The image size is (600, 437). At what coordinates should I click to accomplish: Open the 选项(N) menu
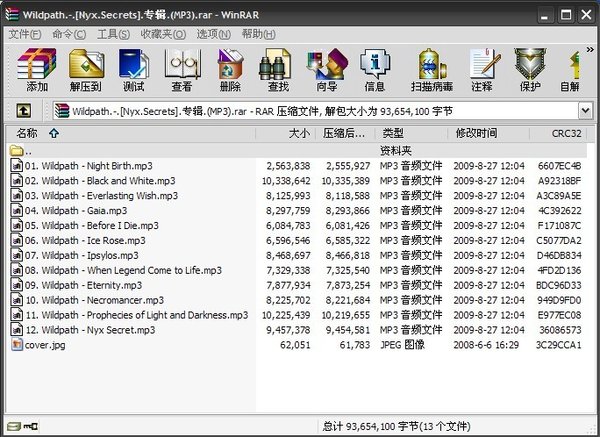[214, 34]
